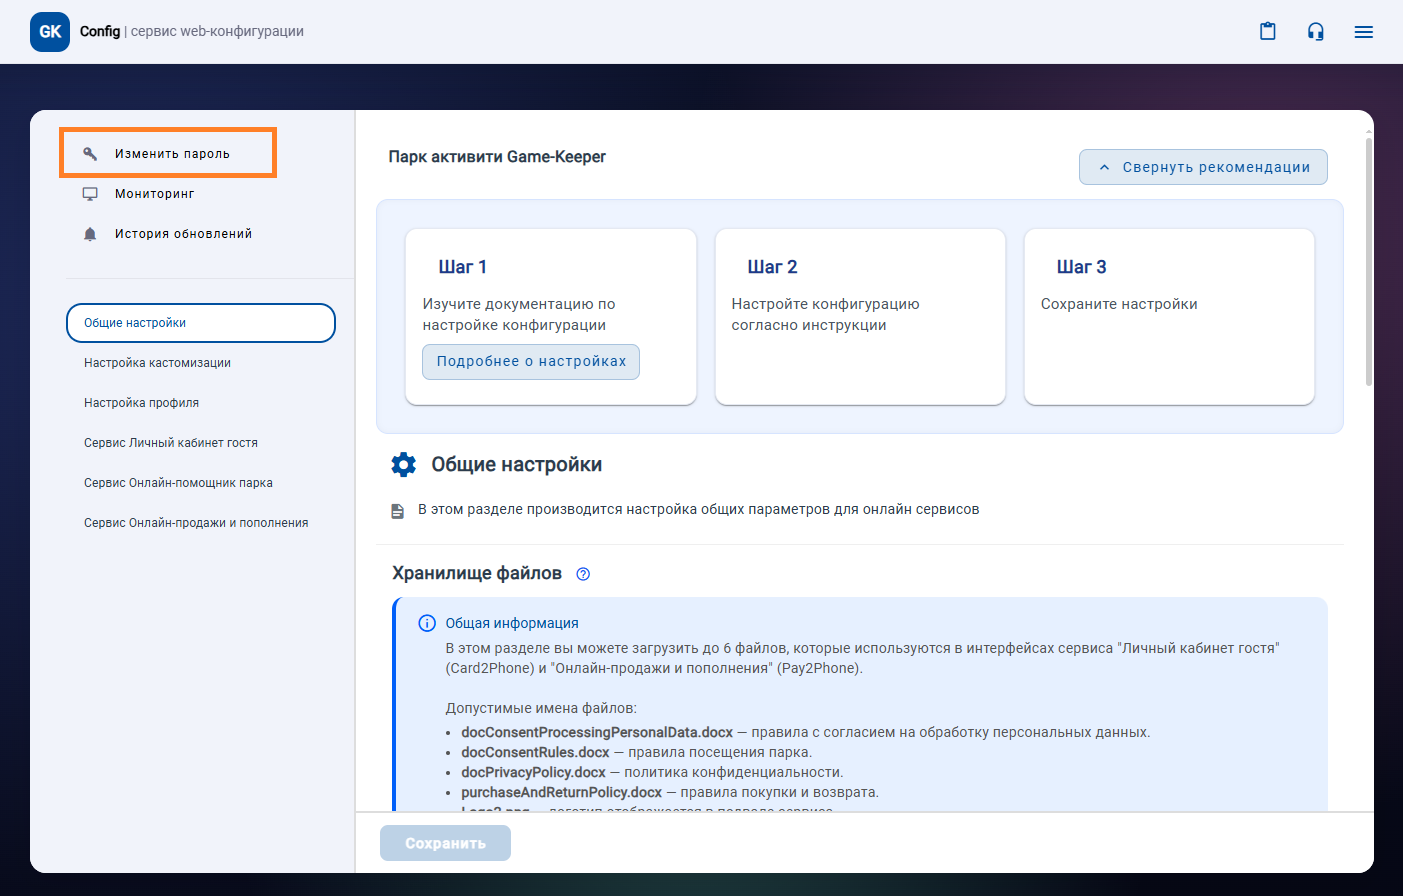Select Общие настройки in the sidebar
1403x896 pixels.
[x=200, y=323]
